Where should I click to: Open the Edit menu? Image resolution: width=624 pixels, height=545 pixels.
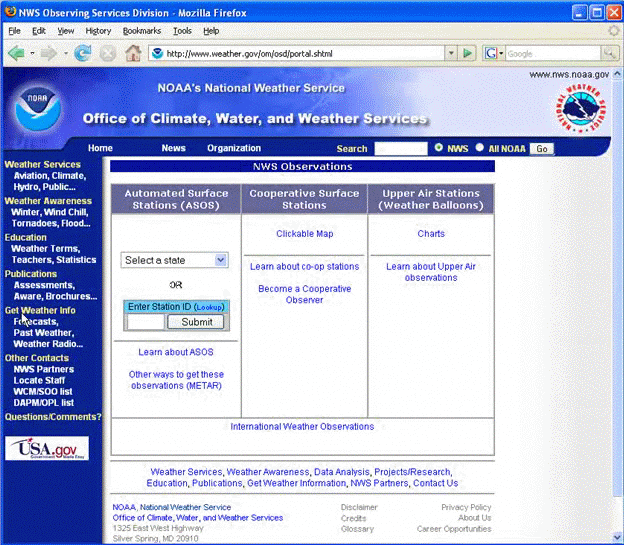click(39, 31)
